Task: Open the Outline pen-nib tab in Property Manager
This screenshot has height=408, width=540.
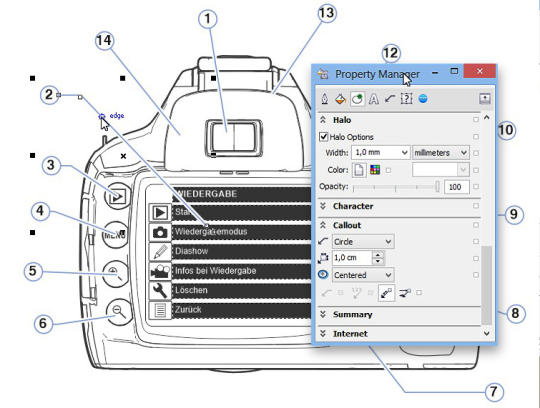Action: (x=324, y=99)
